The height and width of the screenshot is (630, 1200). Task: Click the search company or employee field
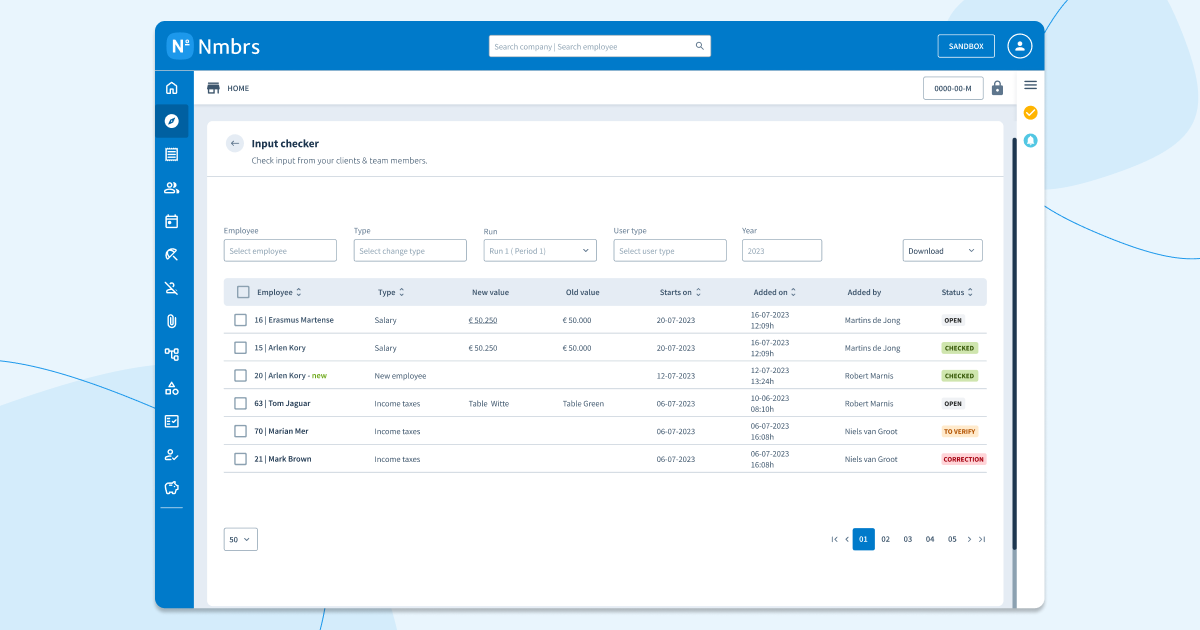[x=600, y=46]
